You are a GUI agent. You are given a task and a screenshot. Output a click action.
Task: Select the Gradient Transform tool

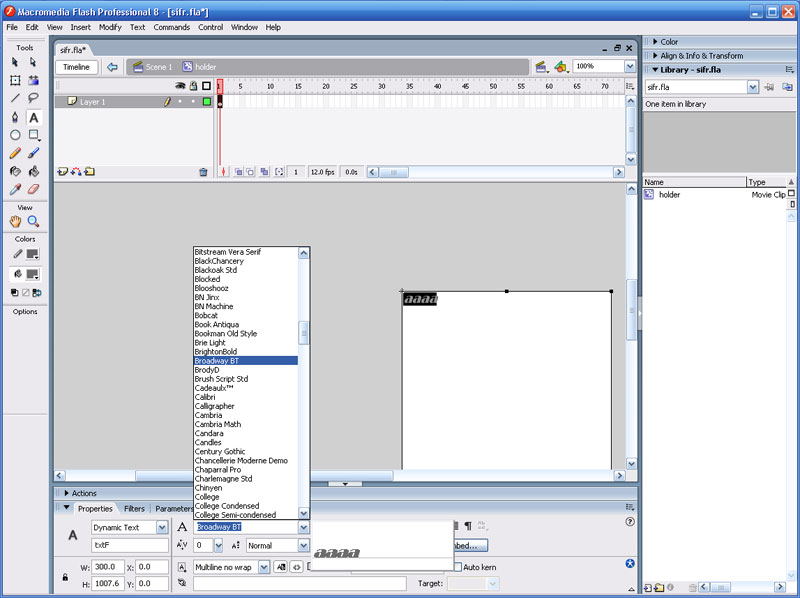coord(33,80)
